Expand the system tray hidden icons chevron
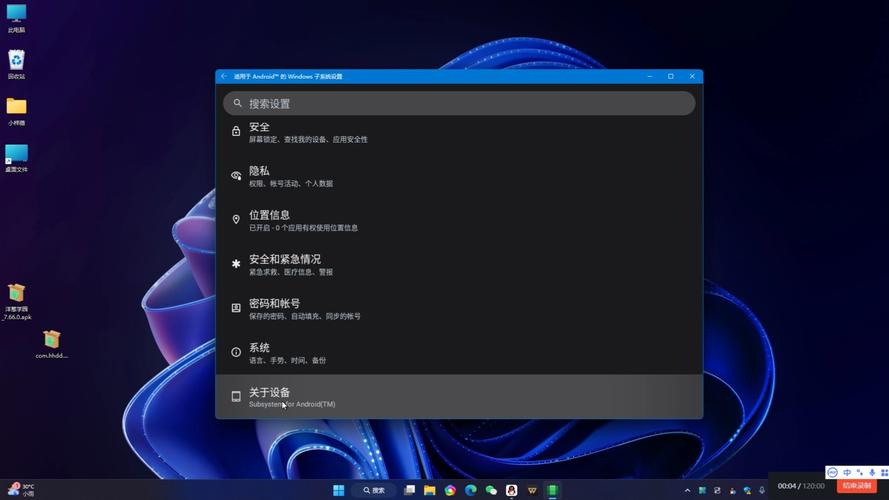 click(x=687, y=490)
